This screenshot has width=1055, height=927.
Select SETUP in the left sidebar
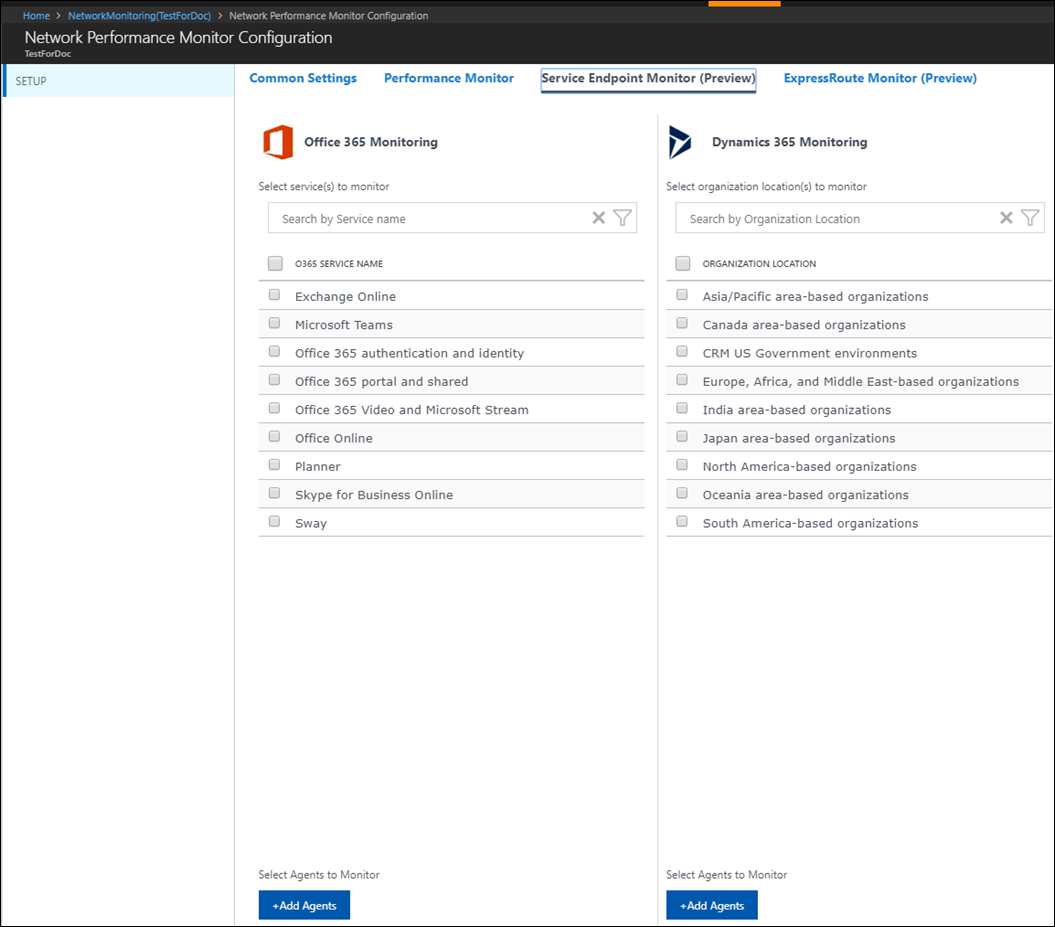(30, 80)
